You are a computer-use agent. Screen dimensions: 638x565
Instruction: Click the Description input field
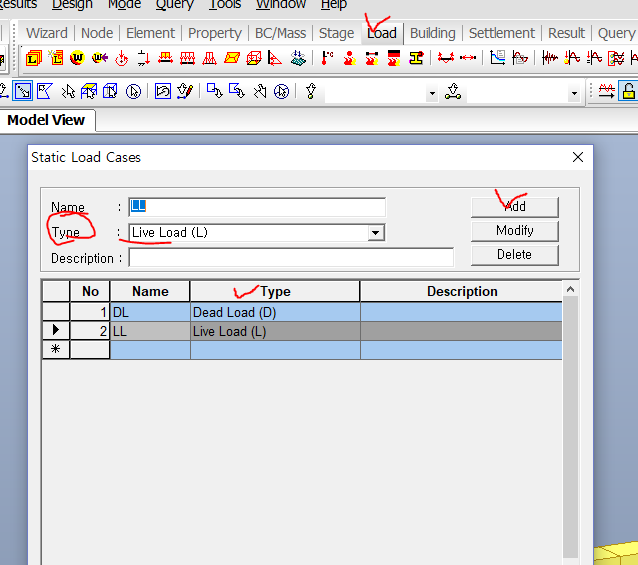pos(291,258)
